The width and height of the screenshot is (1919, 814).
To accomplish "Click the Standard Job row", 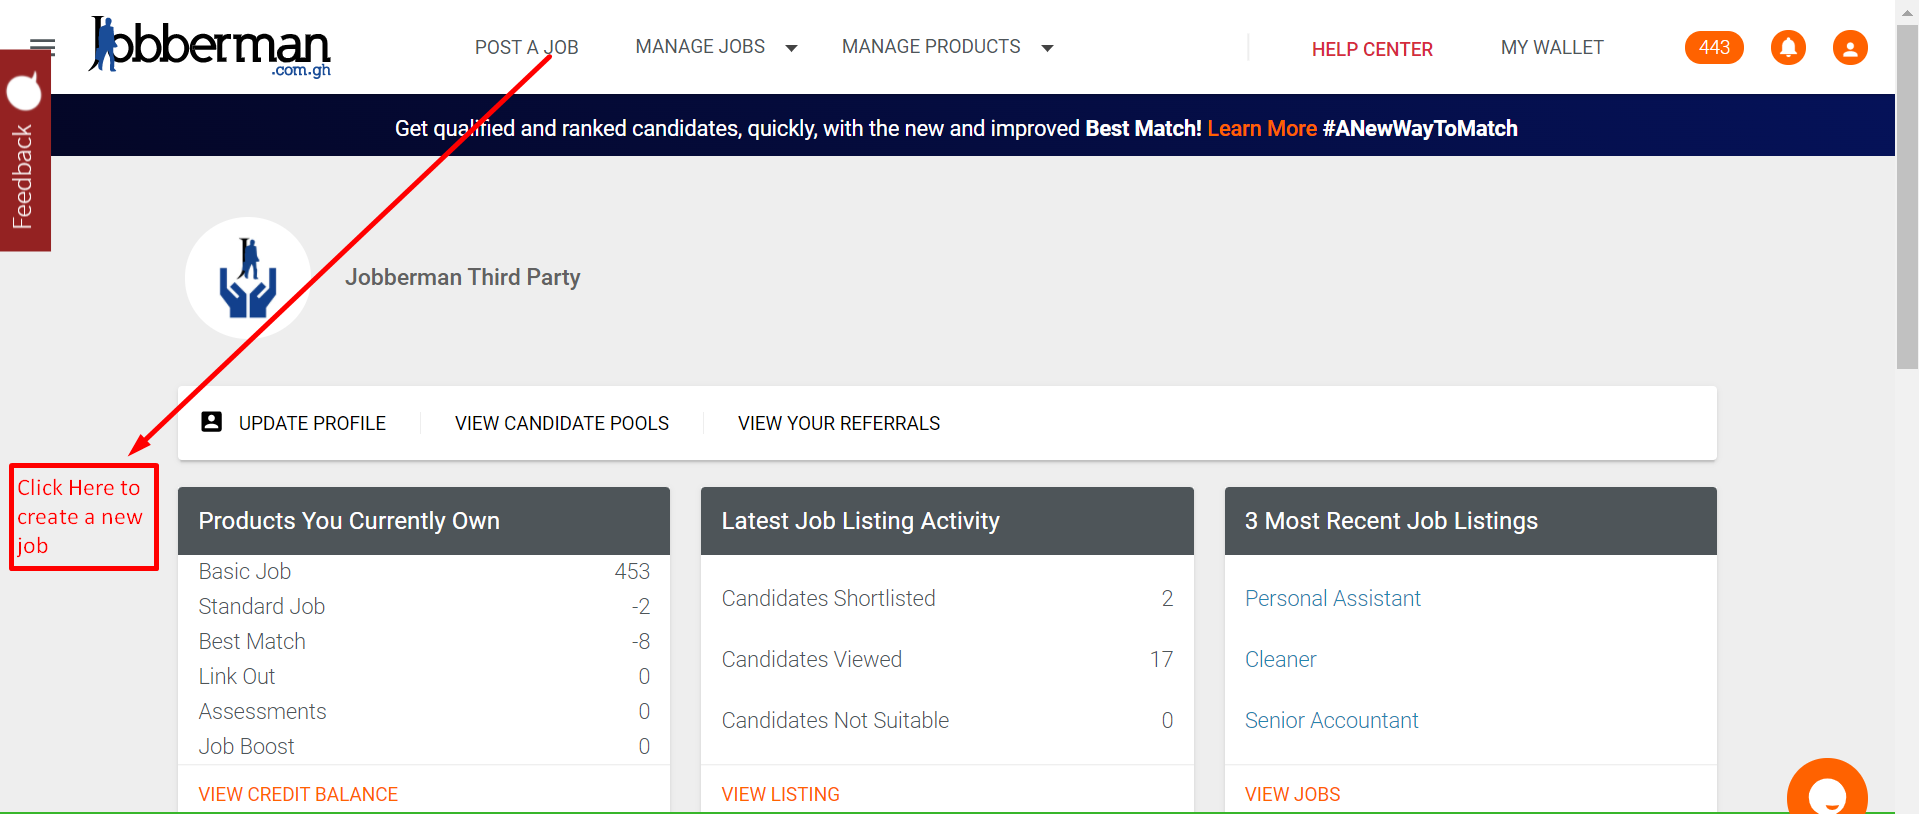I will 424,606.
